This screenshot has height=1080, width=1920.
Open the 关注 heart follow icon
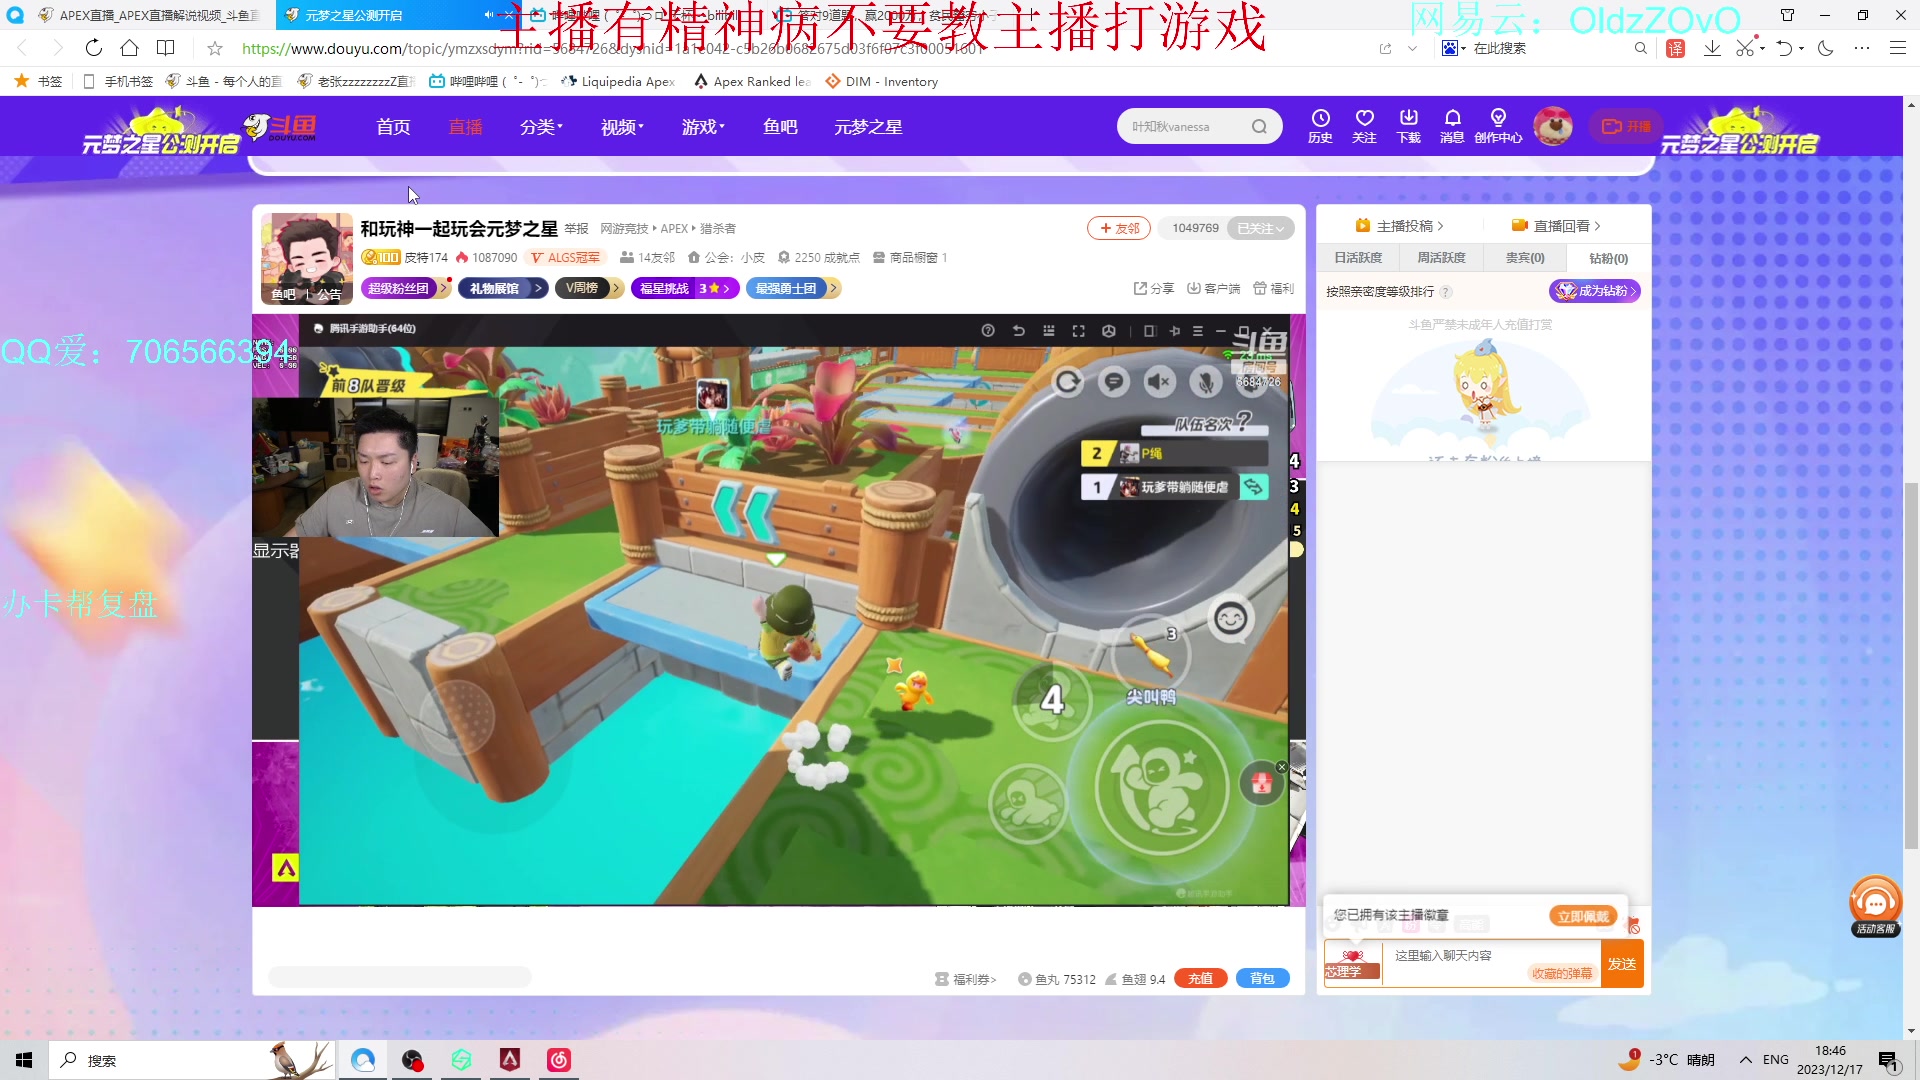tap(1364, 126)
